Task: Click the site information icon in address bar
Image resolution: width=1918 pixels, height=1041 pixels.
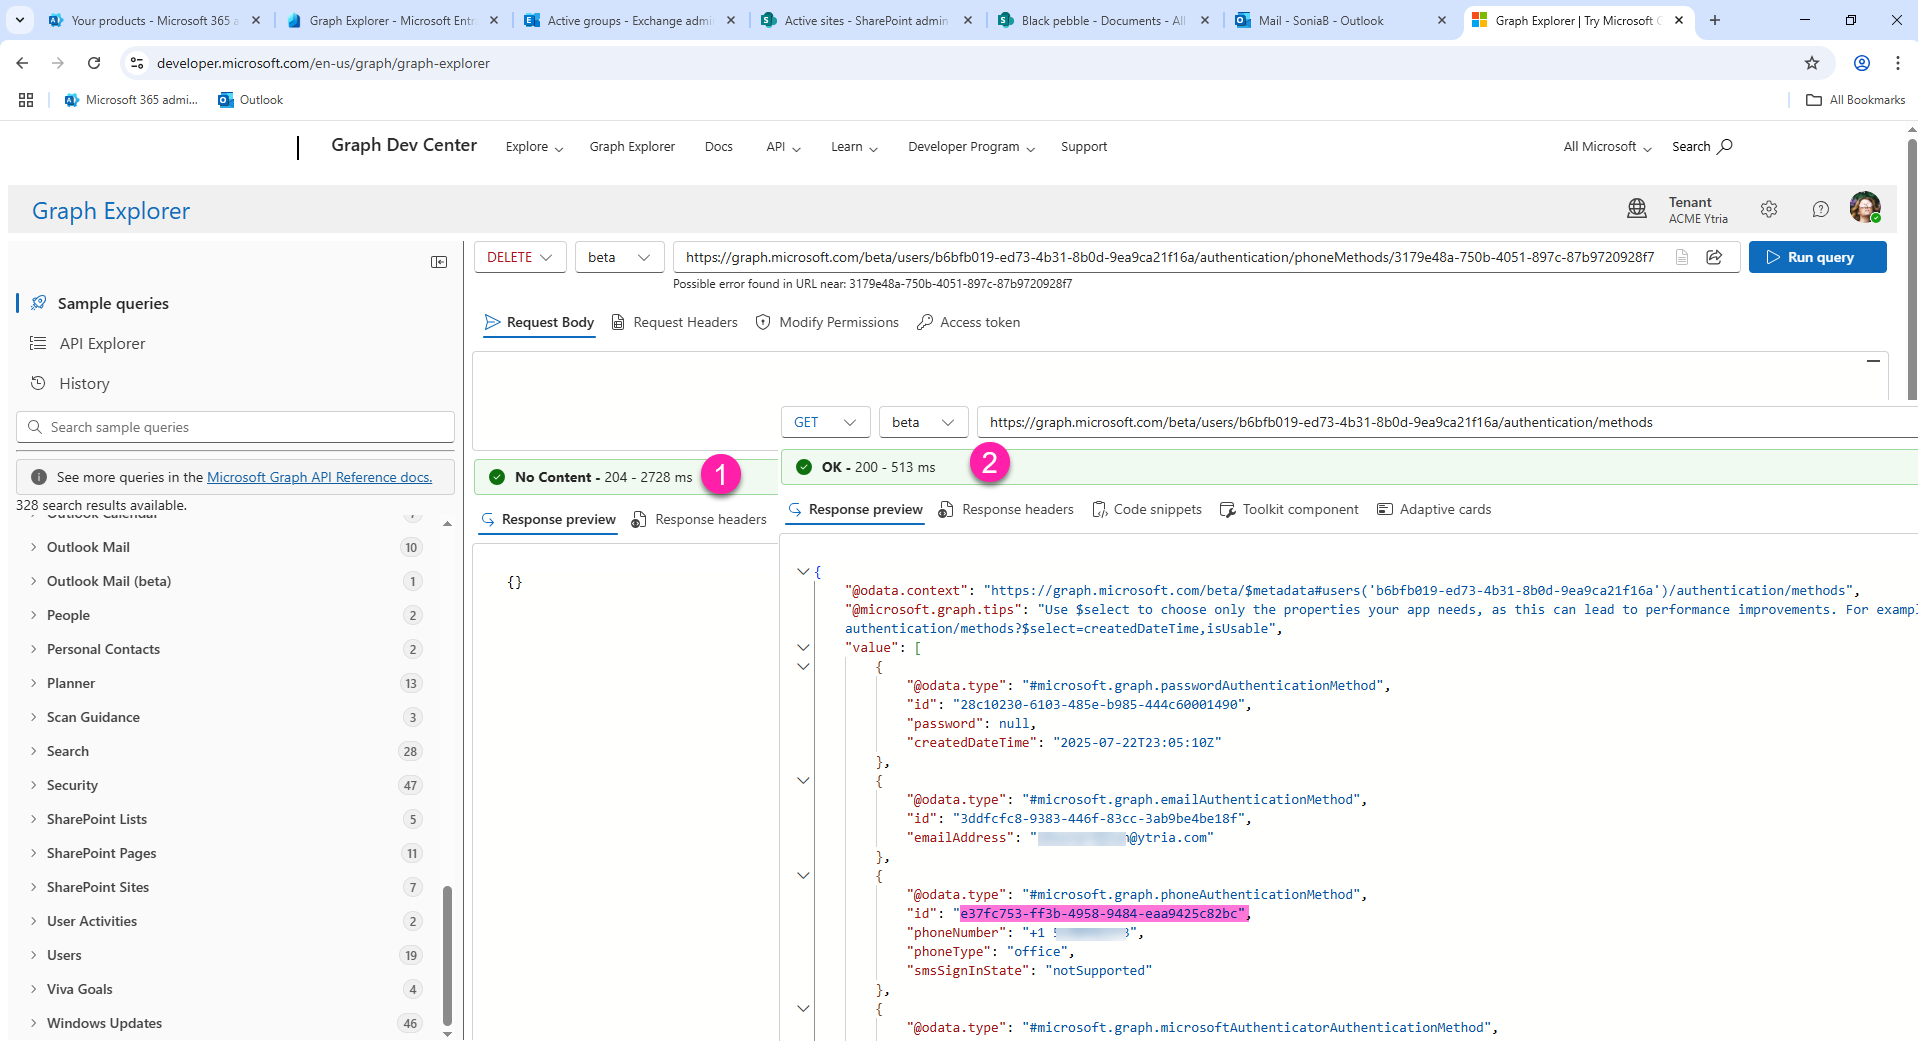Action: click(x=137, y=63)
